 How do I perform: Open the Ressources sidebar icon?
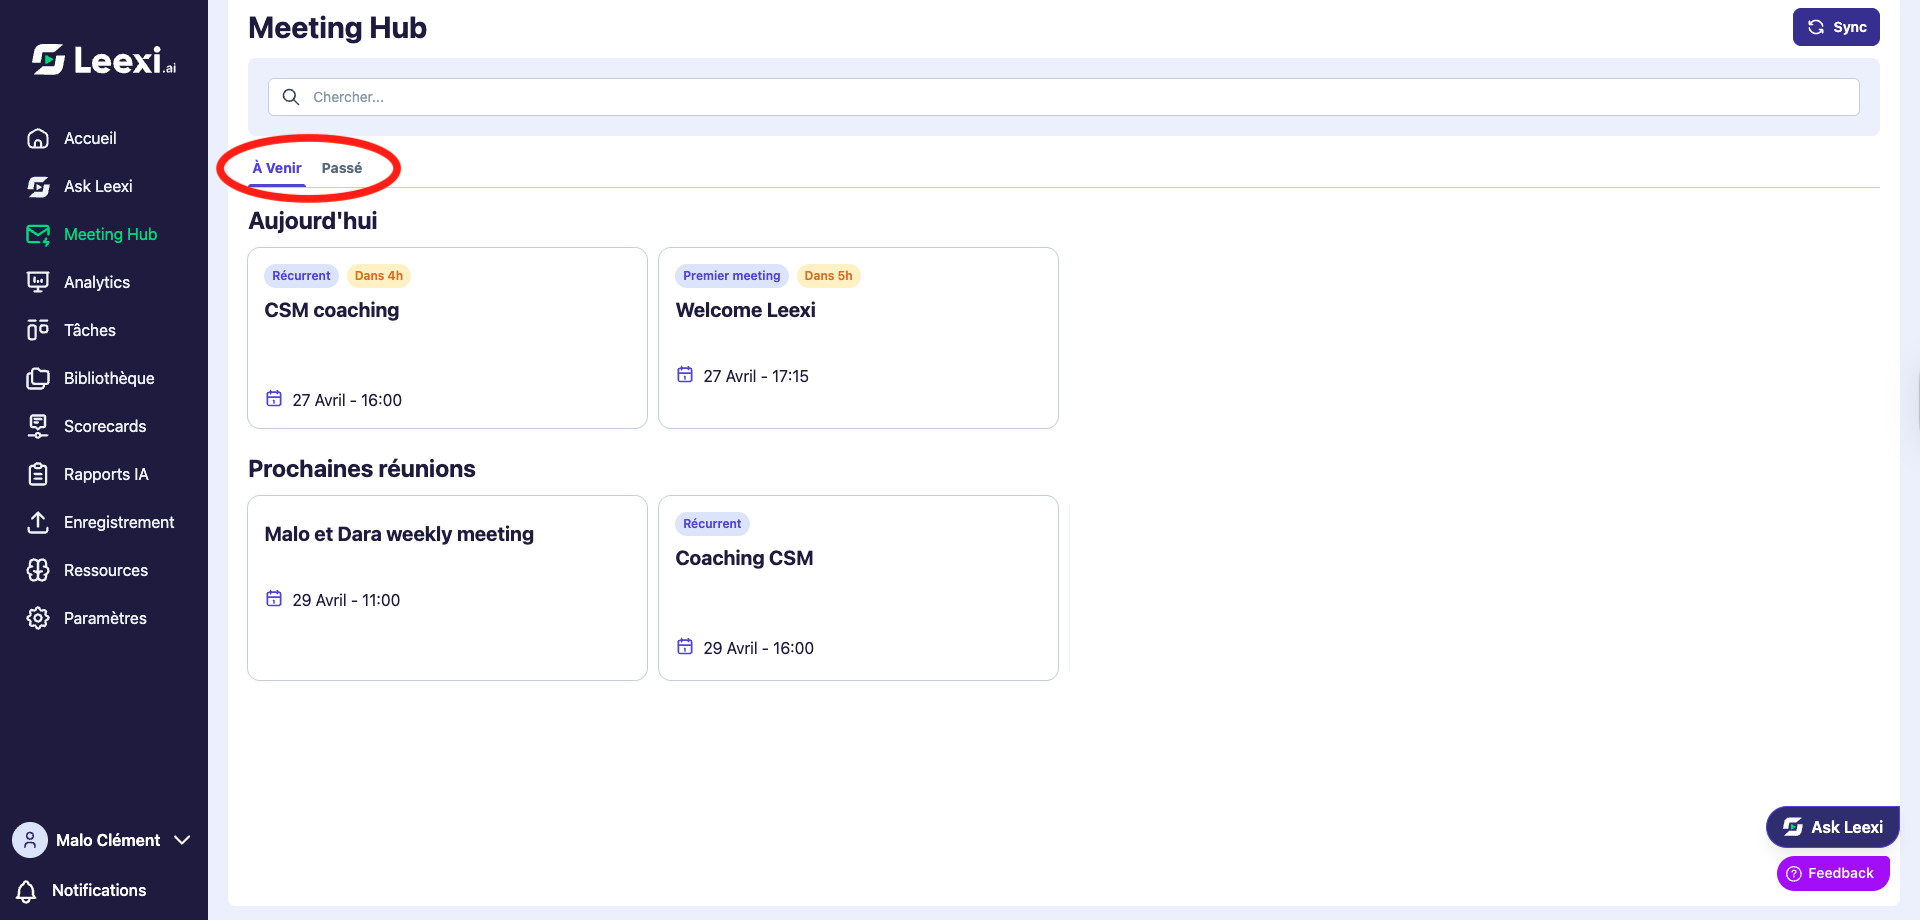coord(38,570)
